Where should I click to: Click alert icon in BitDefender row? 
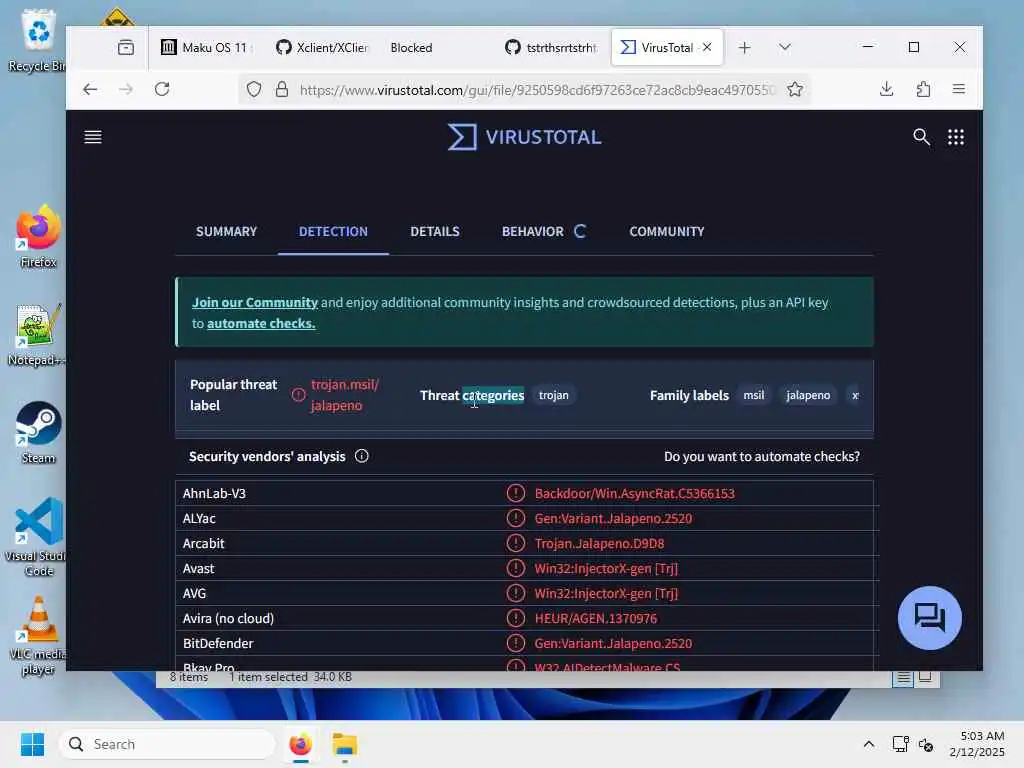pyautogui.click(x=516, y=643)
